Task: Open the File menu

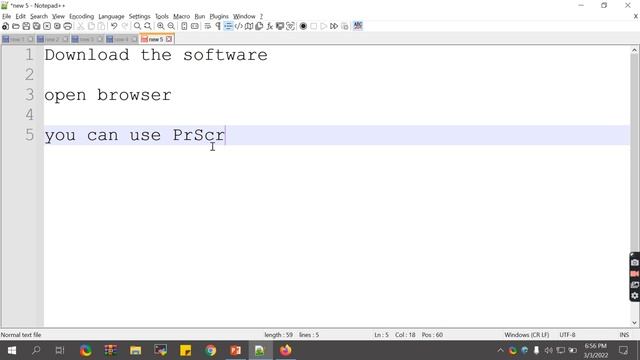Action: tap(7, 16)
